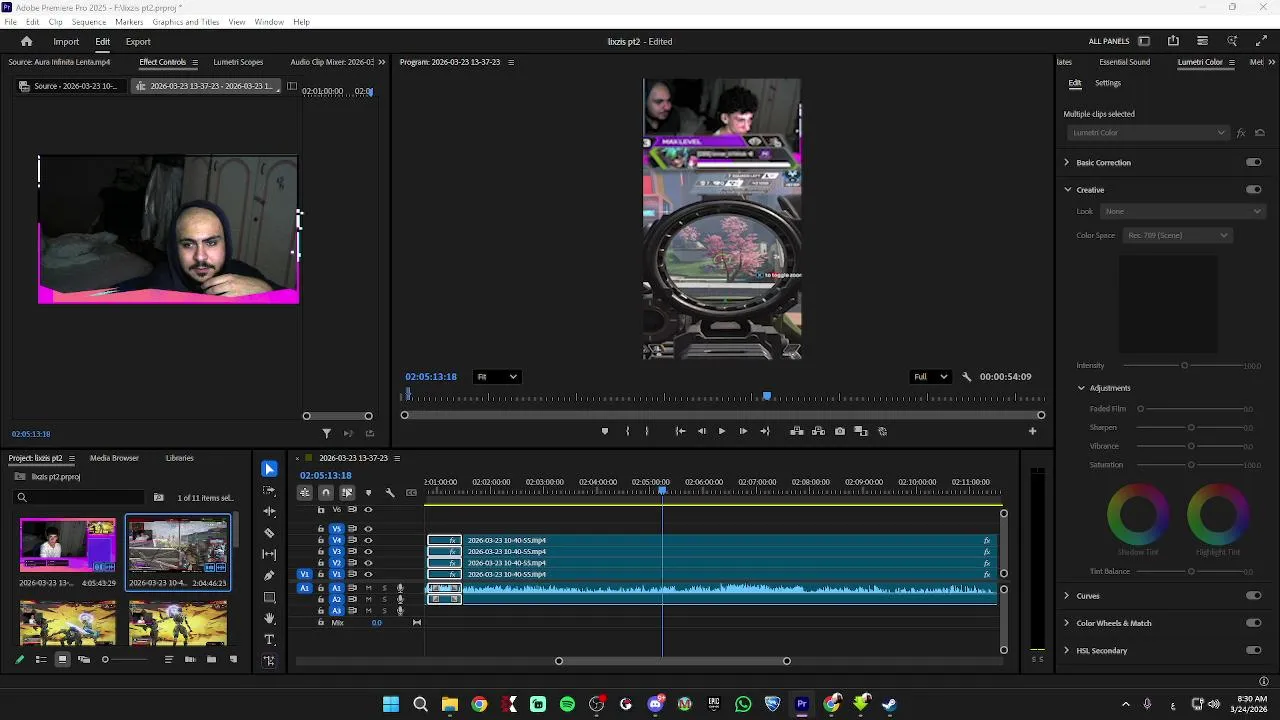
Task: Select the Pen tool
Action: (x=269, y=576)
